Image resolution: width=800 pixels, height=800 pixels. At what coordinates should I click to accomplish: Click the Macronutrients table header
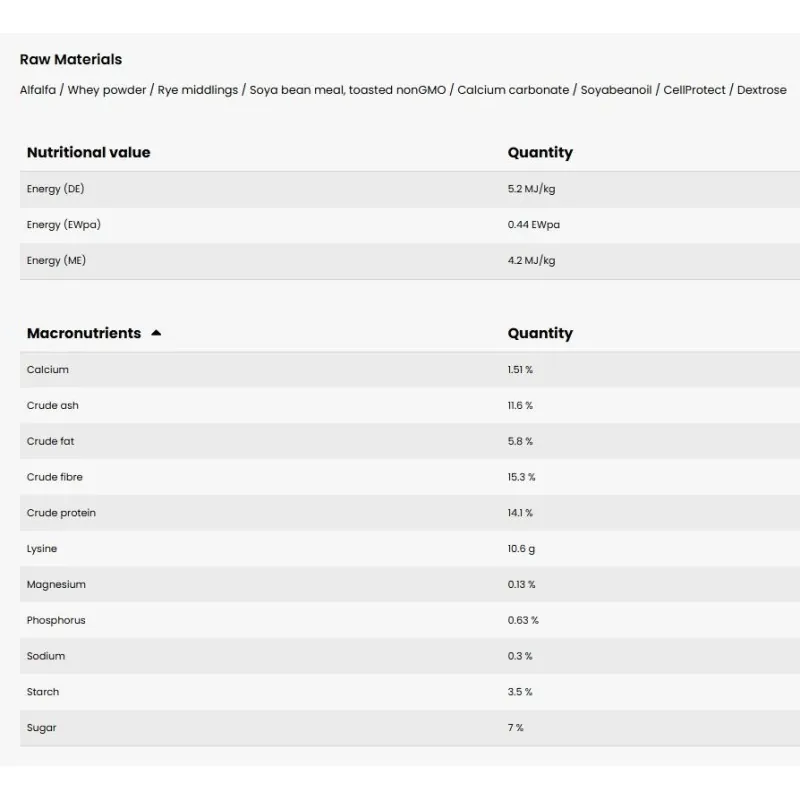coord(84,333)
